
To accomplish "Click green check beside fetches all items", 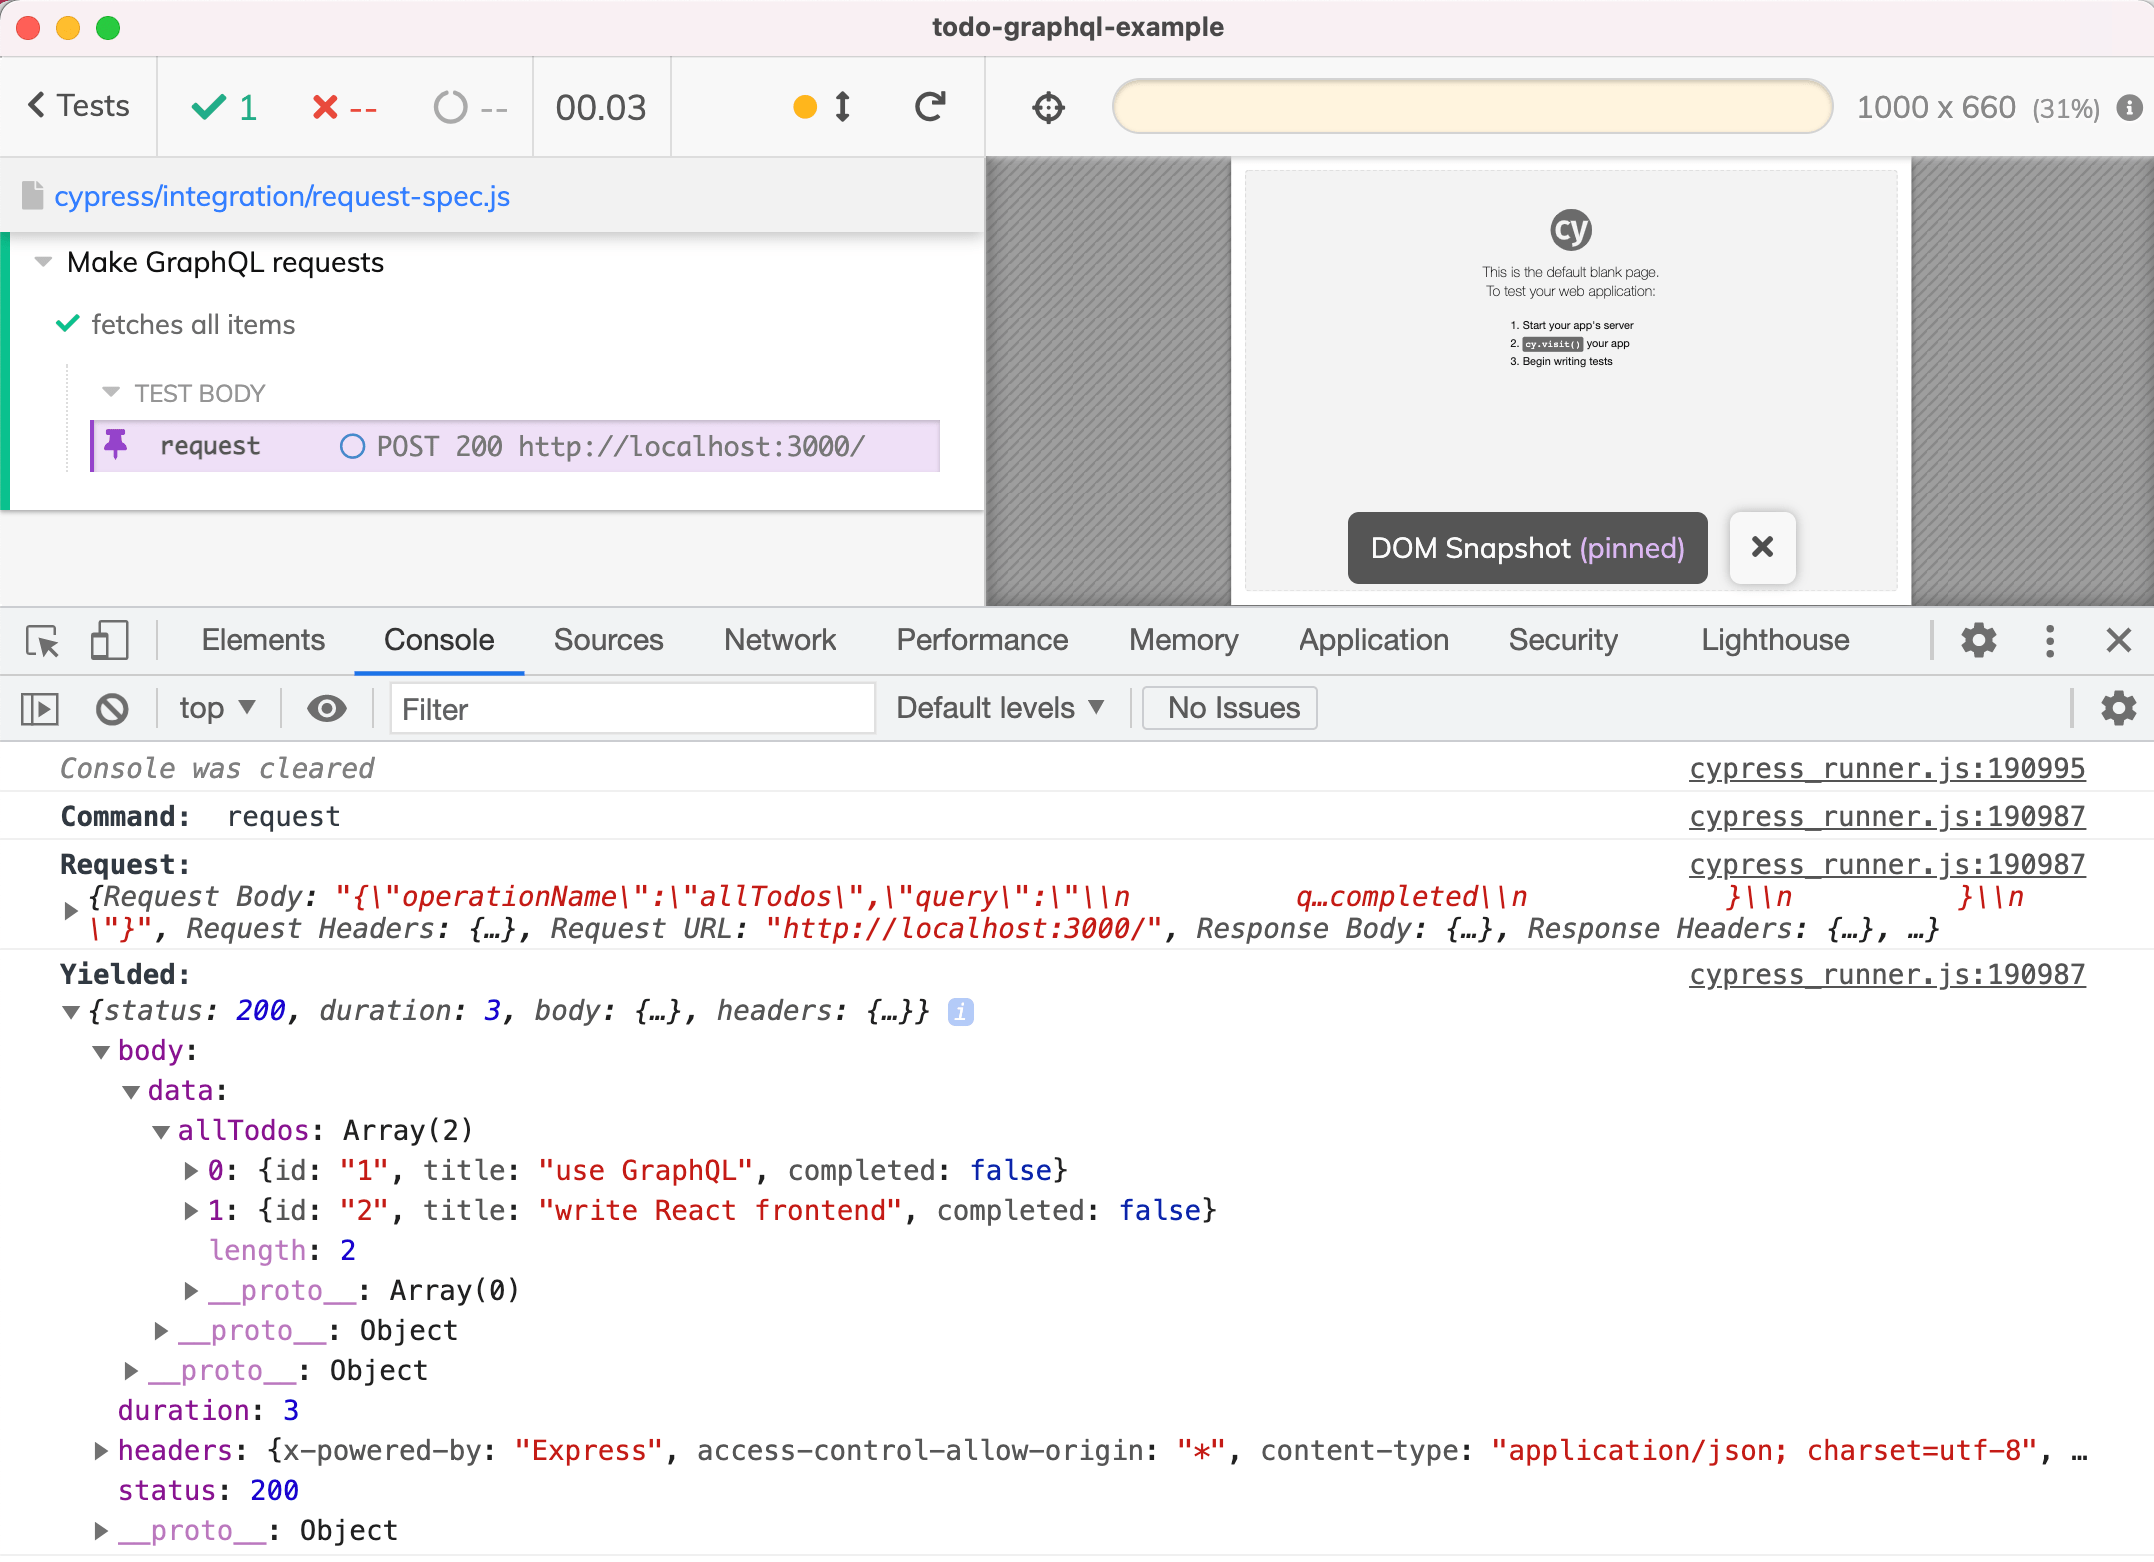I will (x=67, y=324).
